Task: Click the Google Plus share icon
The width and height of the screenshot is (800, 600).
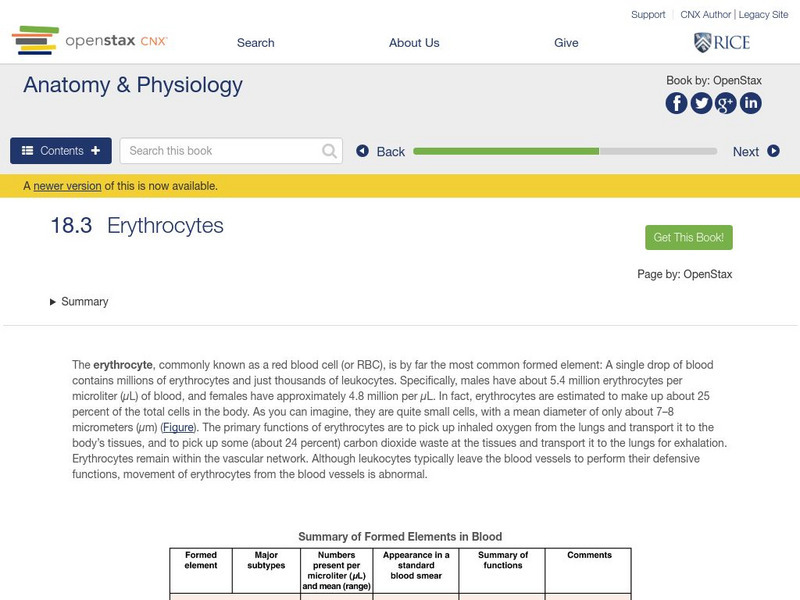Action: click(726, 103)
